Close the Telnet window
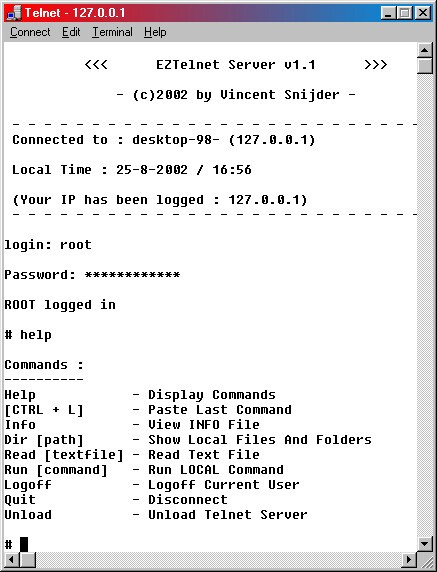Screen dimensions: 437x572 click(423, 13)
